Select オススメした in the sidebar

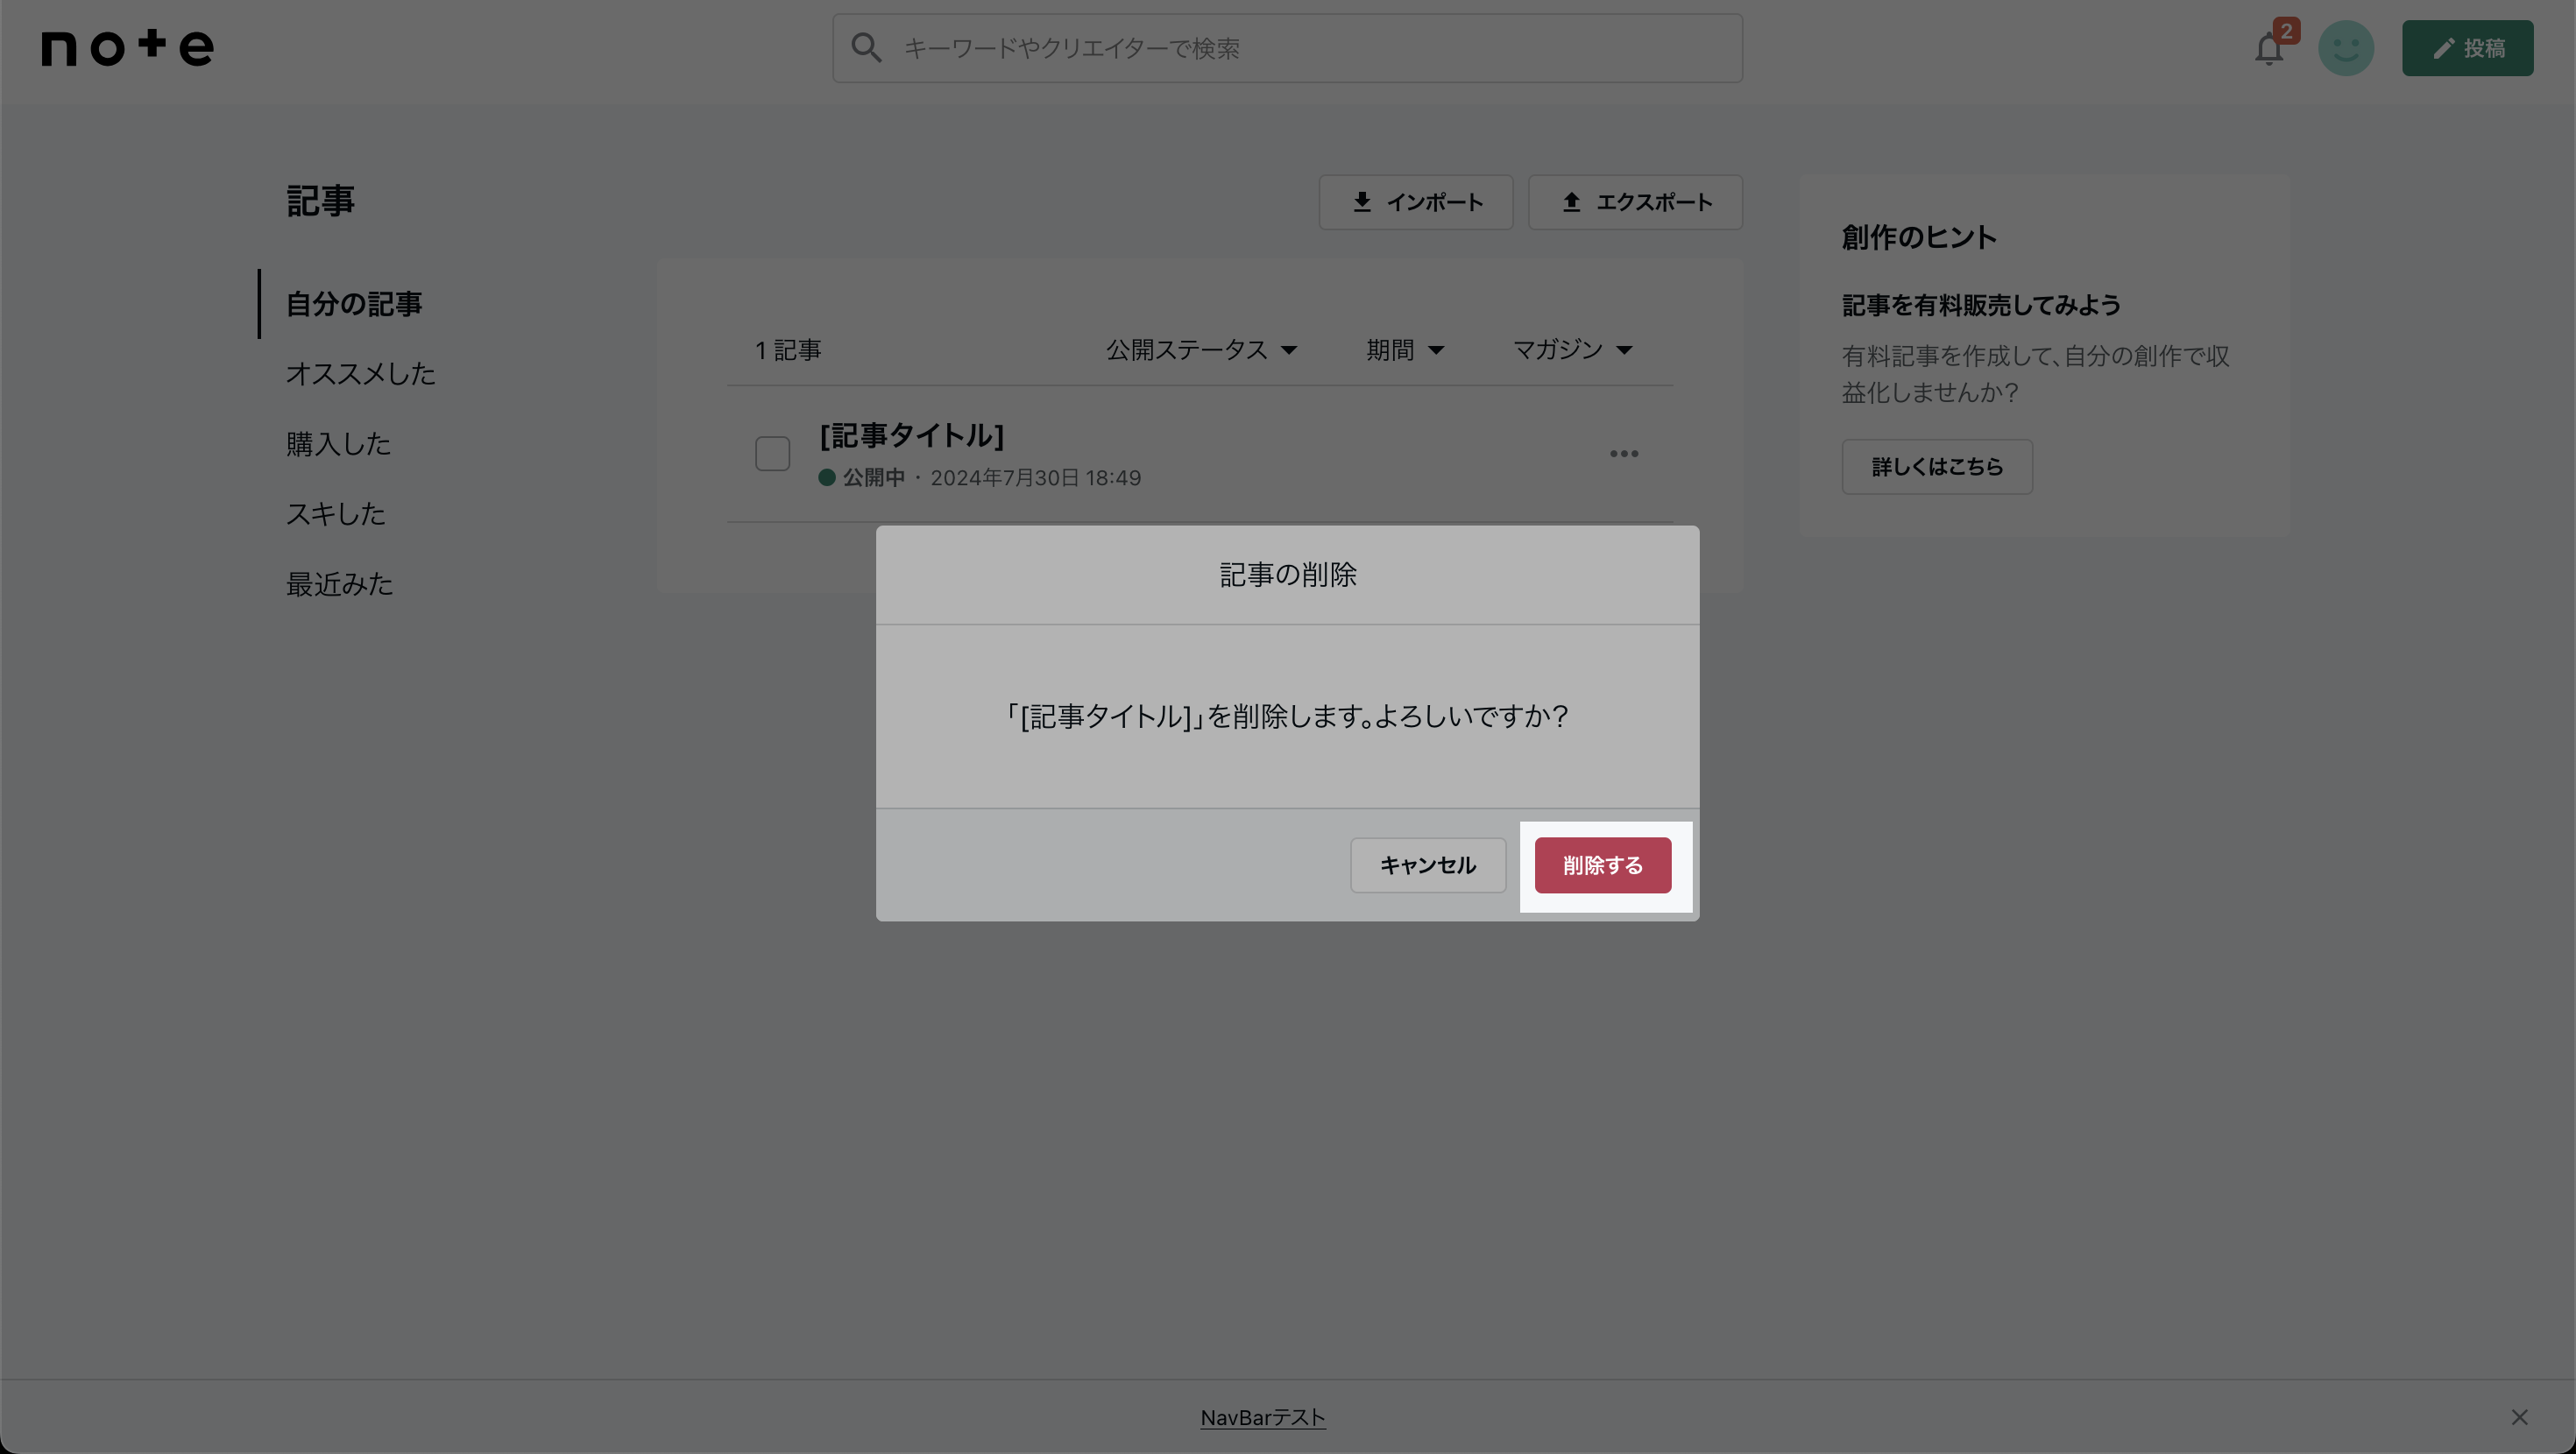pos(360,374)
